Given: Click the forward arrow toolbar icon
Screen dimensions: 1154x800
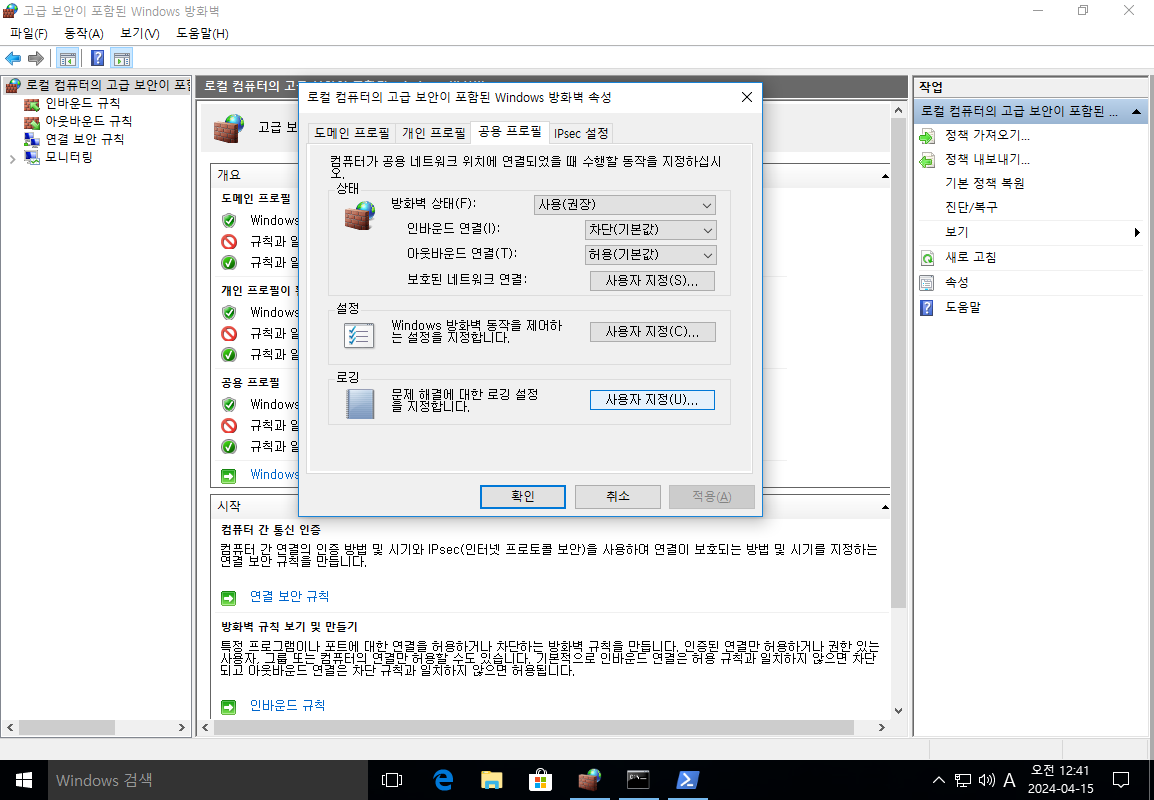Looking at the screenshot, I should coord(35,58).
